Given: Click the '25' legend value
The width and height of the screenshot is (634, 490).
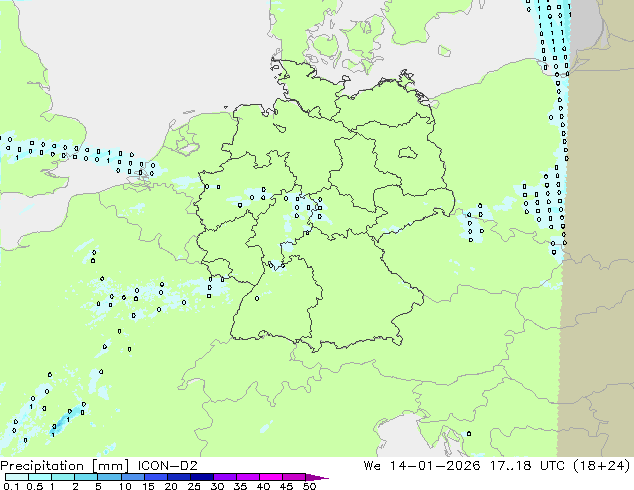Looking at the screenshot, I should pyautogui.click(x=194, y=486).
